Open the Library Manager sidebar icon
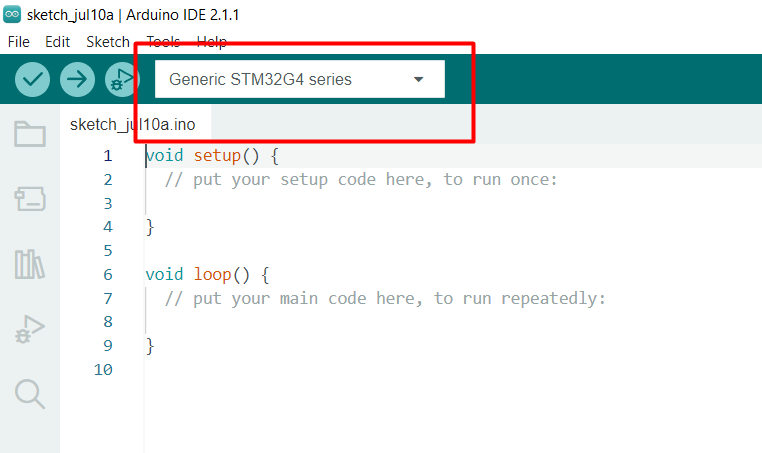 pyautogui.click(x=30, y=264)
